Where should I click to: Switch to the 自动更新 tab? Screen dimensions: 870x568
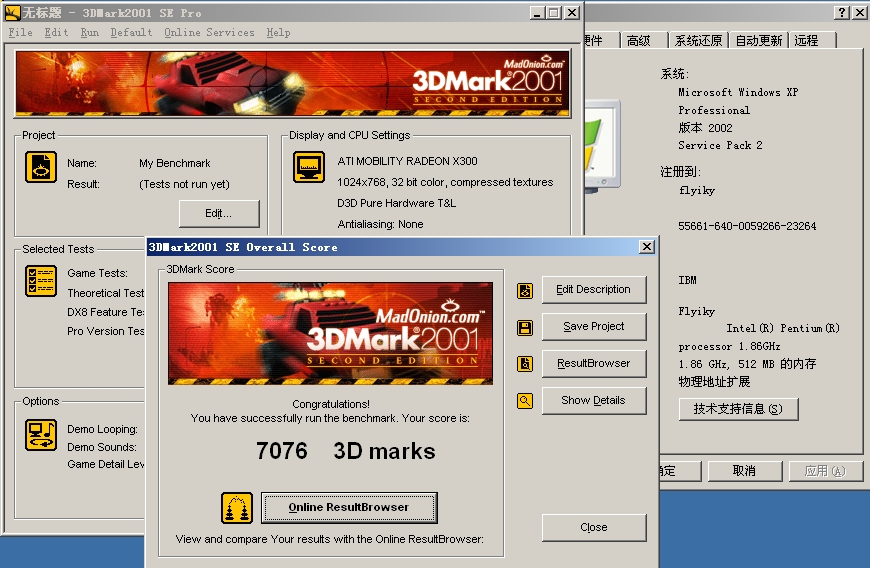(758, 40)
